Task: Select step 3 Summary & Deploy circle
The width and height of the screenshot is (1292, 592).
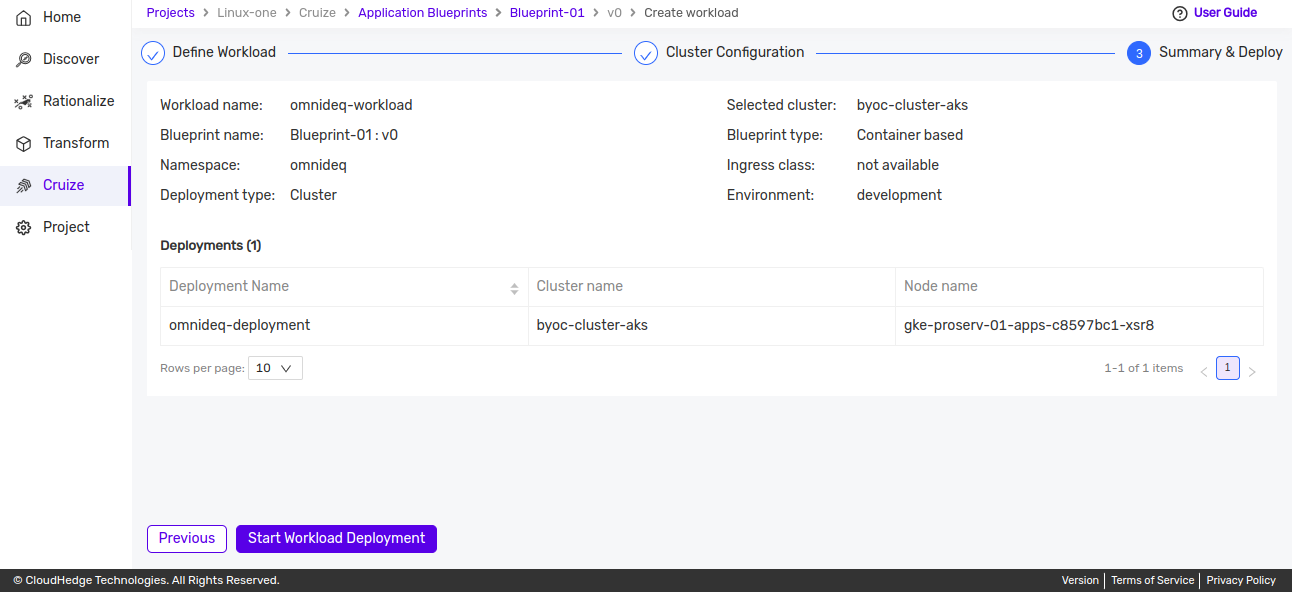Action: pyautogui.click(x=1138, y=53)
